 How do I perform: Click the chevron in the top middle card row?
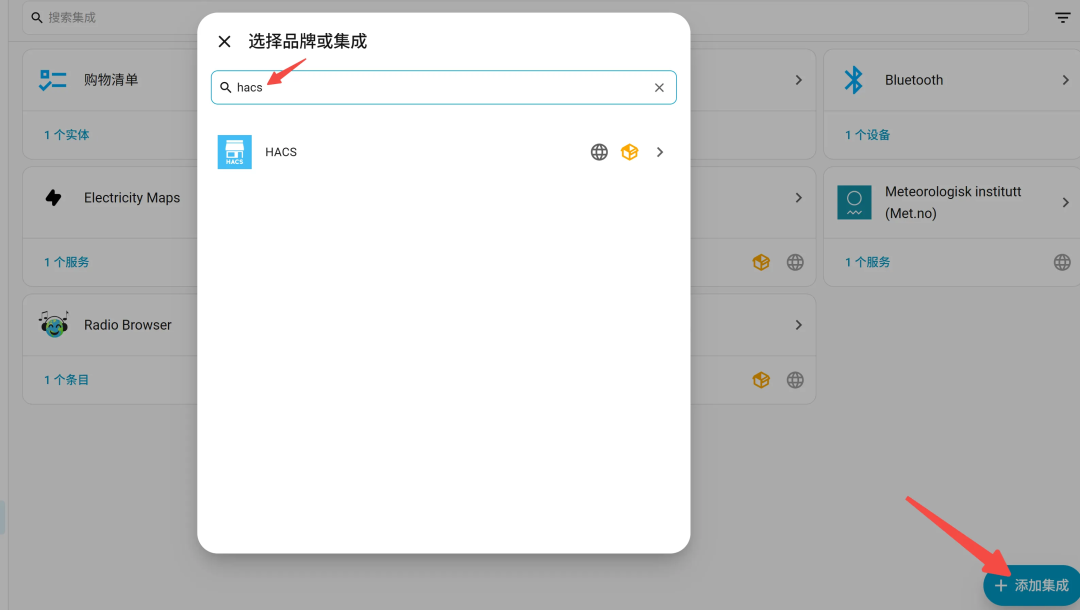point(798,80)
